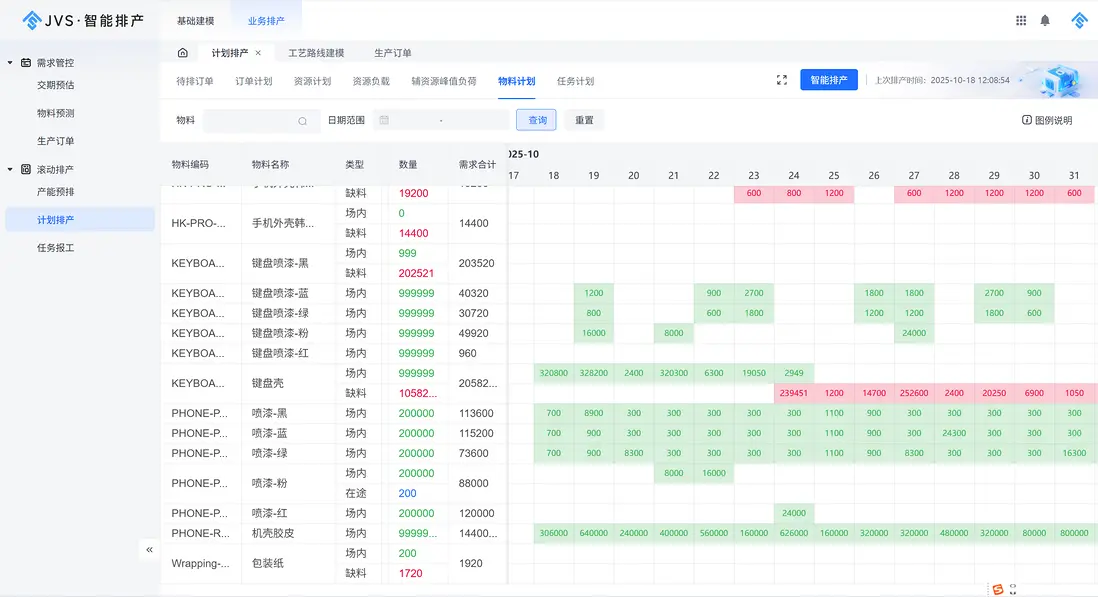This screenshot has width=1098, height=597.
Task: Collapse the sidebar with double-arrow icon
Action: pyautogui.click(x=149, y=549)
